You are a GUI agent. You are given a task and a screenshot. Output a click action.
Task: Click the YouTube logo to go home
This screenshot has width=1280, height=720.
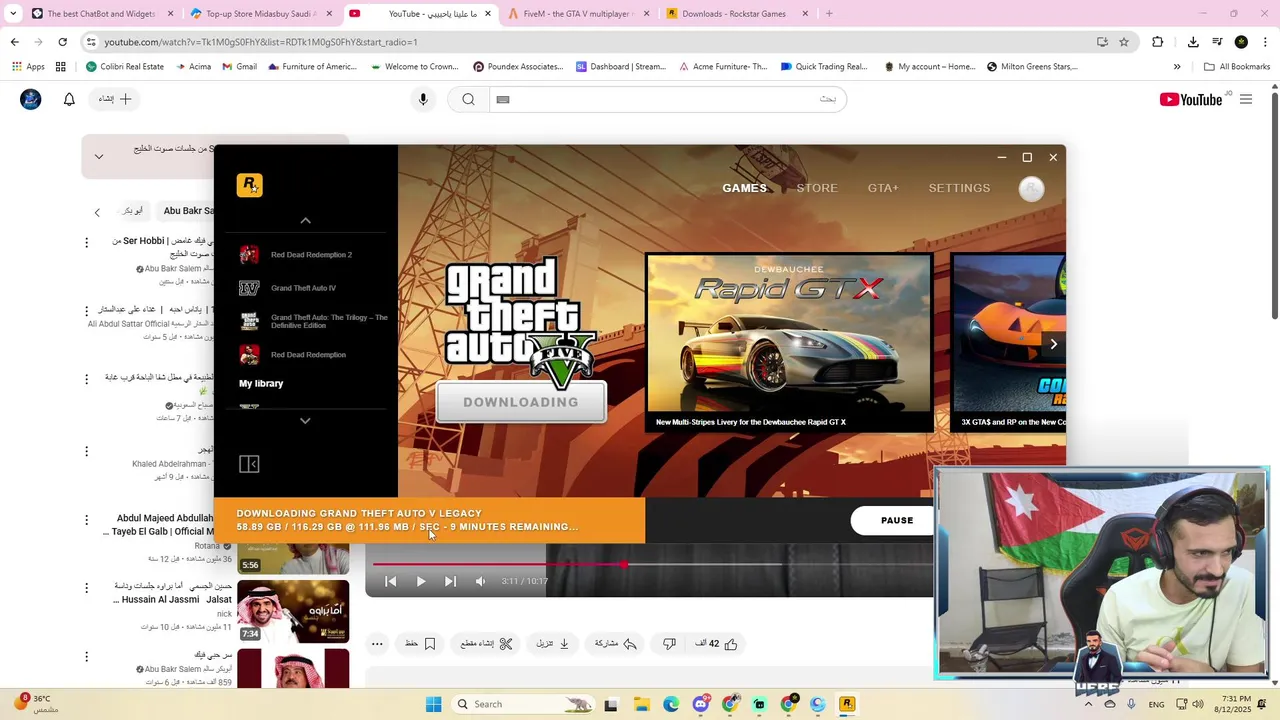click(x=1190, y=99)
